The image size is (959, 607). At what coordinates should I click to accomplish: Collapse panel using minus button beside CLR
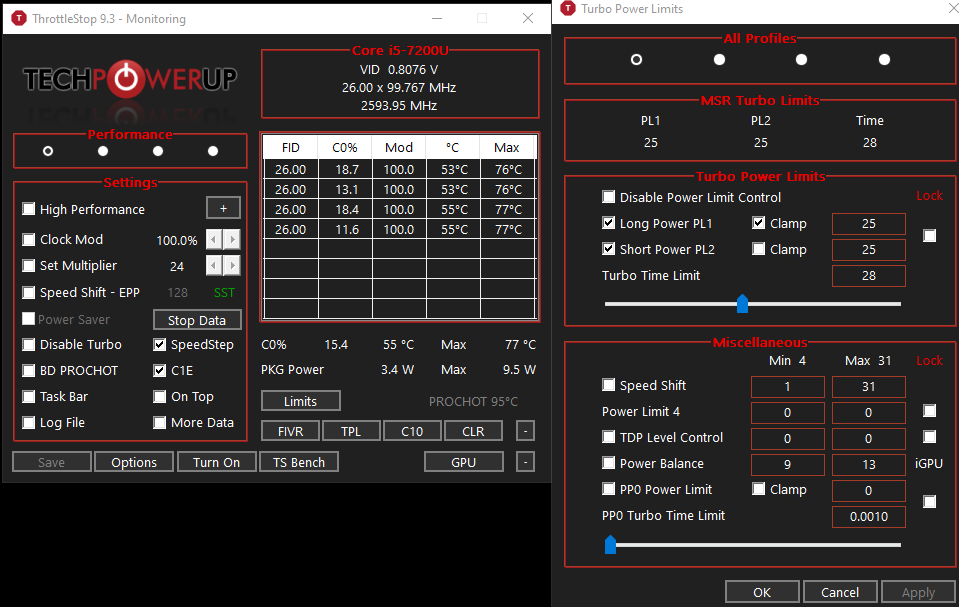[525, 431]
